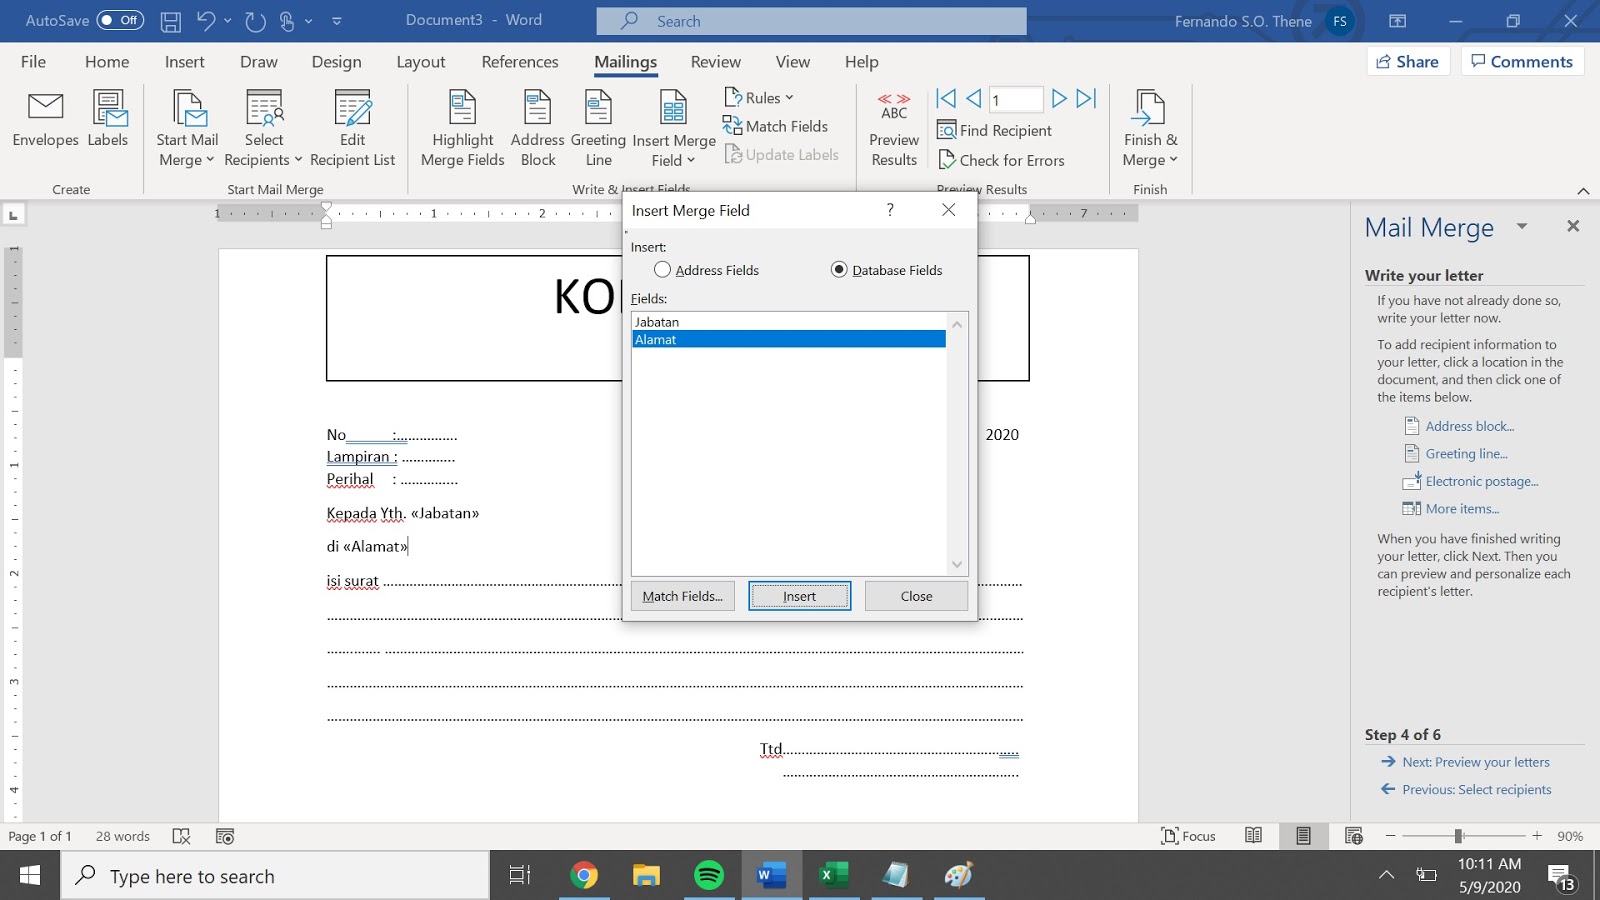
Task: Switch to the Review ribbon tab
Action: click(x=714, y=61)
